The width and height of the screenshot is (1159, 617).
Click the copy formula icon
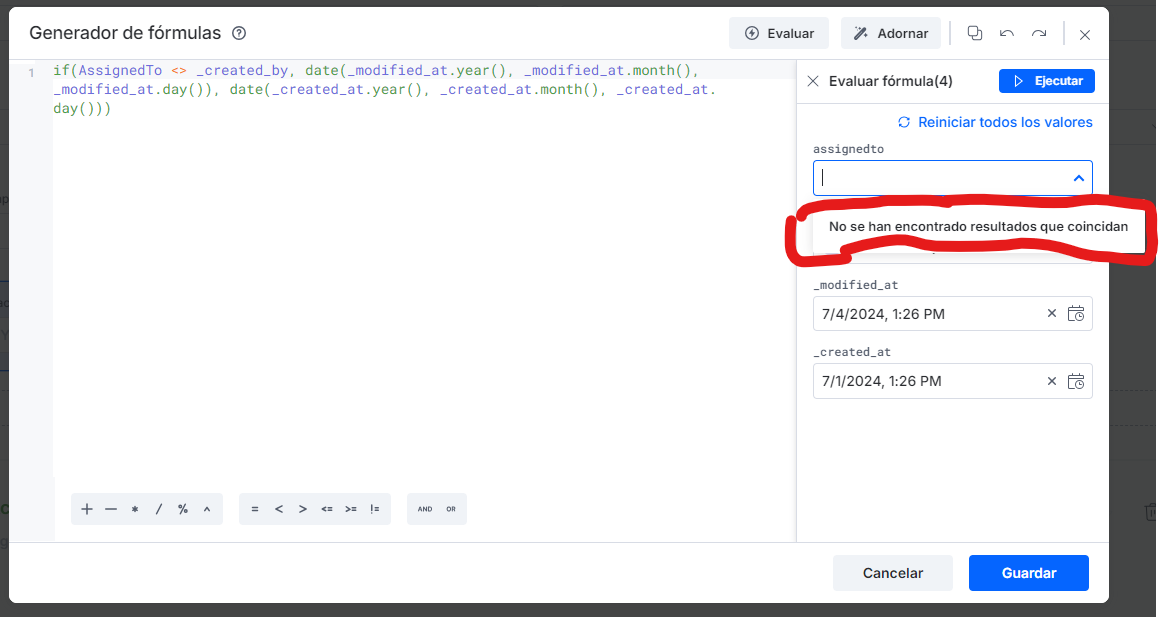[x=975, y=33]
